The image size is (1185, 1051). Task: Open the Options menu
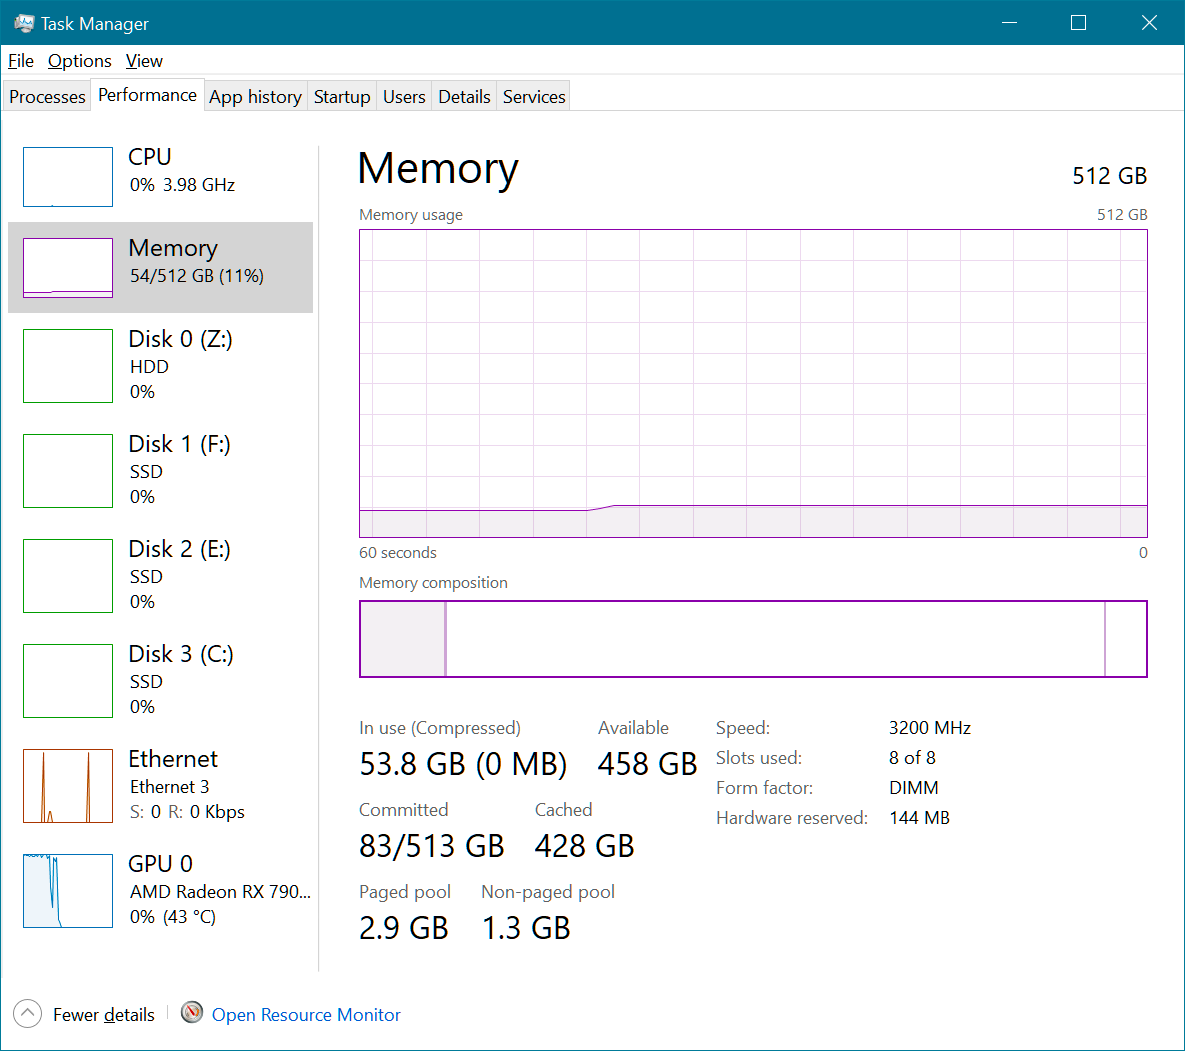pyautogui.click(x=79, y=61)
